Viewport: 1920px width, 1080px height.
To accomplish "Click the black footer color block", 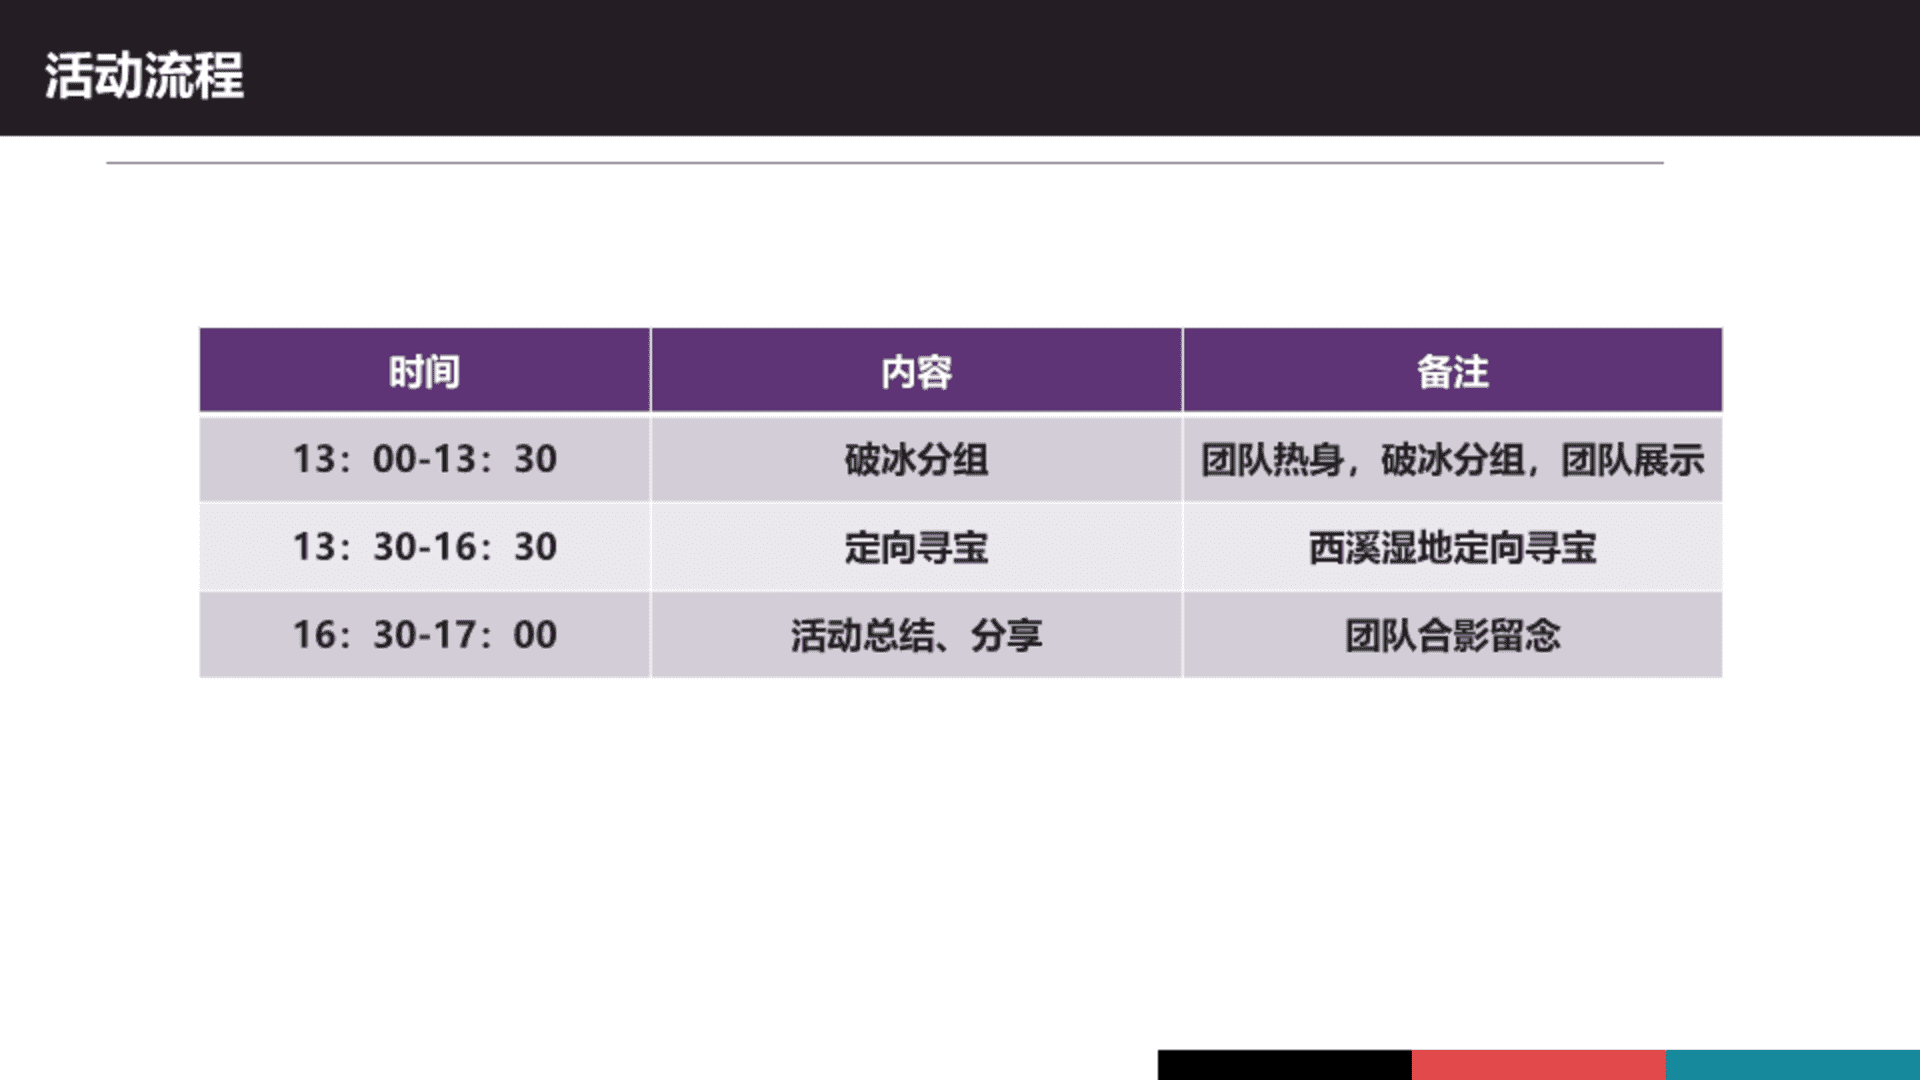I will [x=1284, y=1064].
